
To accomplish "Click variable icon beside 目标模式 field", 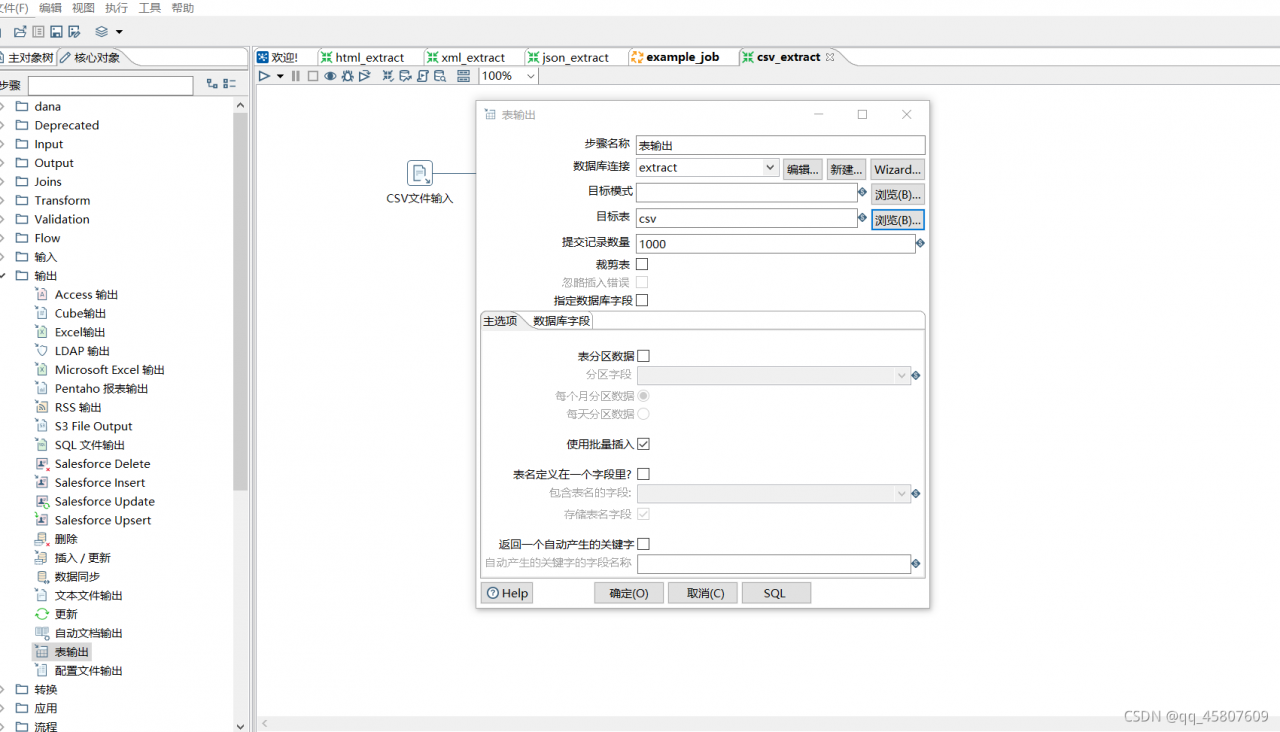I will [862, 192].
